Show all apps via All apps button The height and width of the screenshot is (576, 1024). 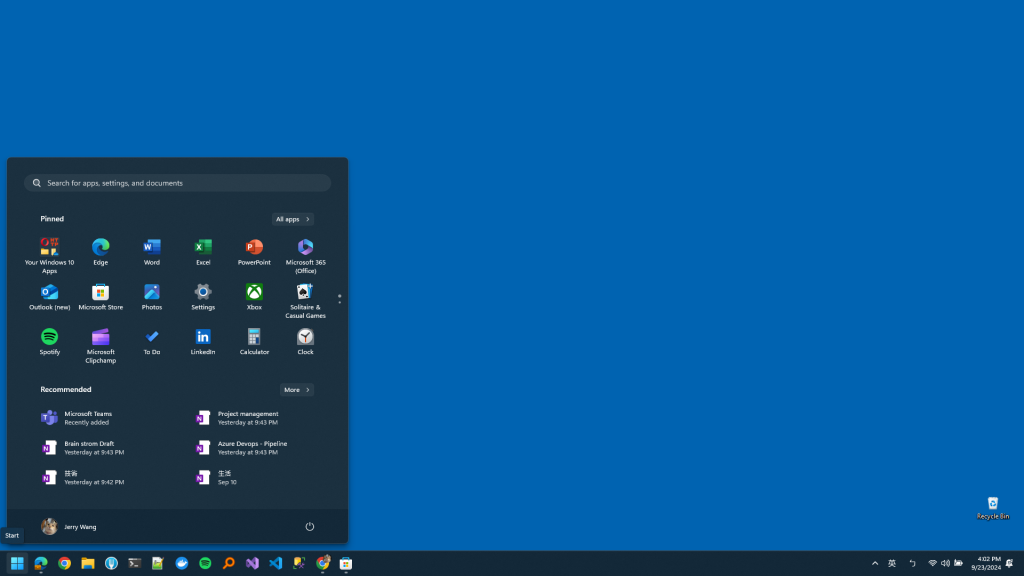point(293,219)
